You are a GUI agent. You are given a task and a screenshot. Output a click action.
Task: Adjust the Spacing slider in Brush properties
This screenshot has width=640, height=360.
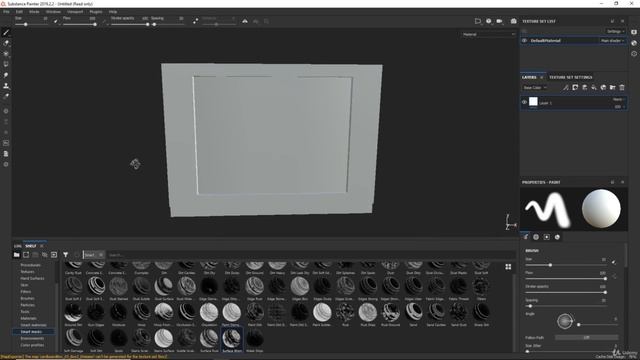[565, 306]
